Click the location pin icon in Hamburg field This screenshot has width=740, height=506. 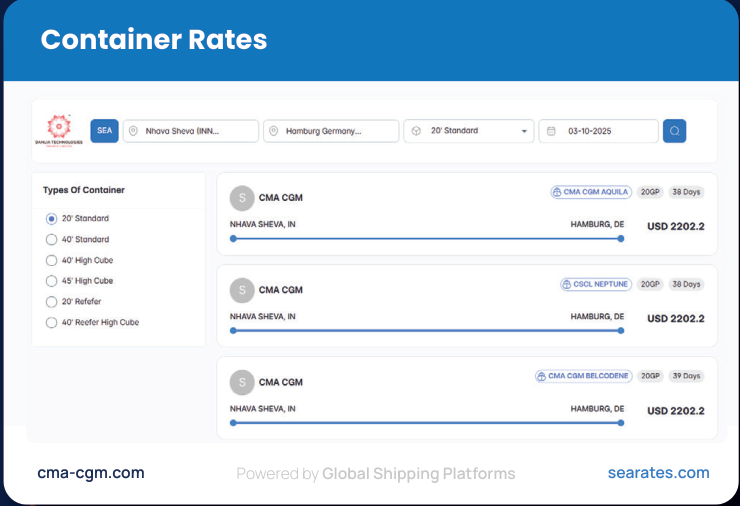coord(273,131)
